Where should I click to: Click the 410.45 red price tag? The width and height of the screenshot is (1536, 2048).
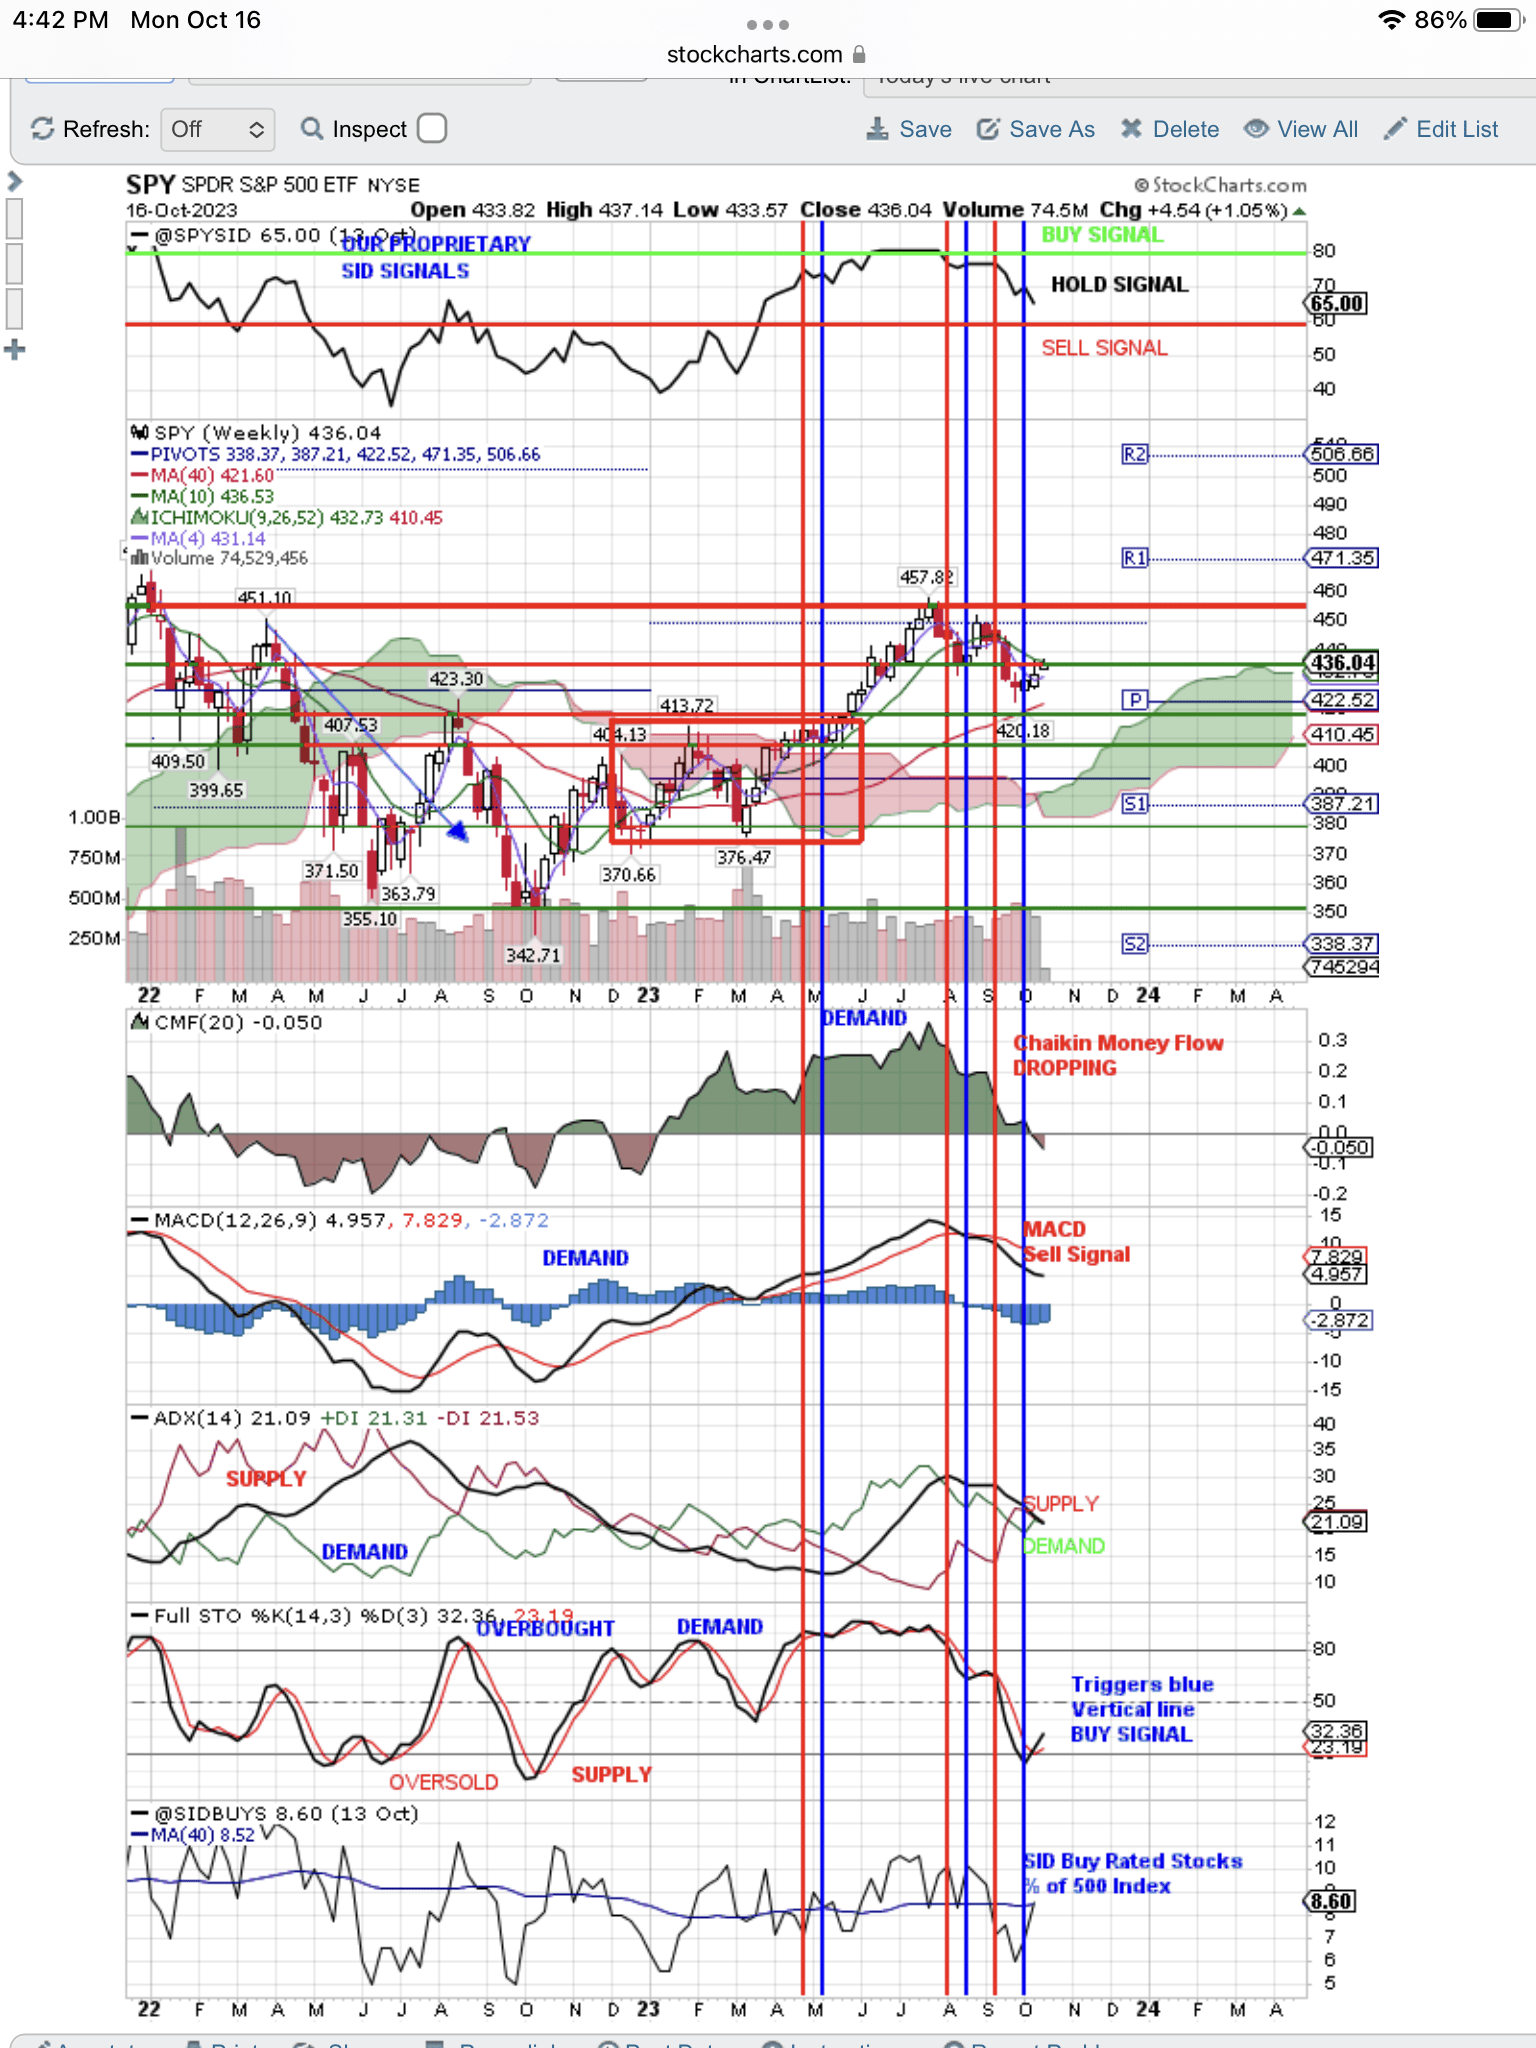pos(1342,734)
